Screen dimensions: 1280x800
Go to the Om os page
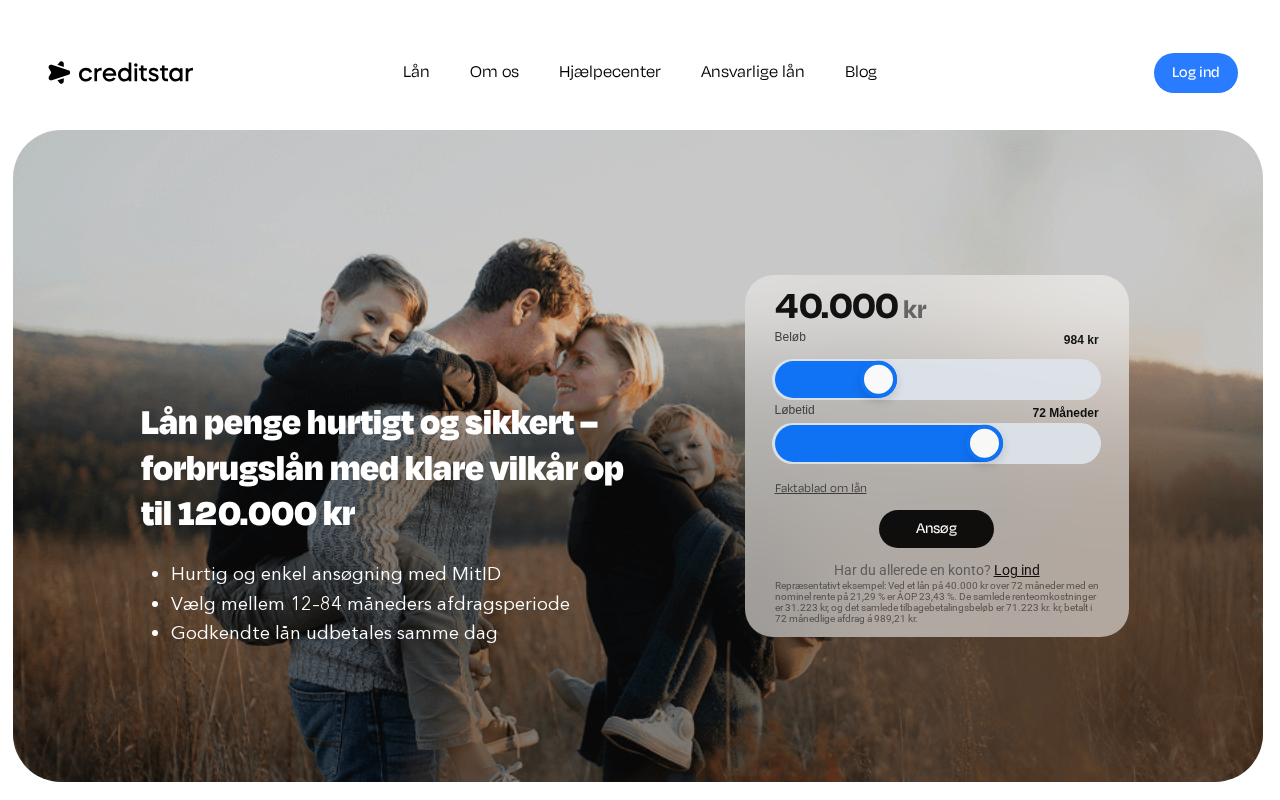494,72
